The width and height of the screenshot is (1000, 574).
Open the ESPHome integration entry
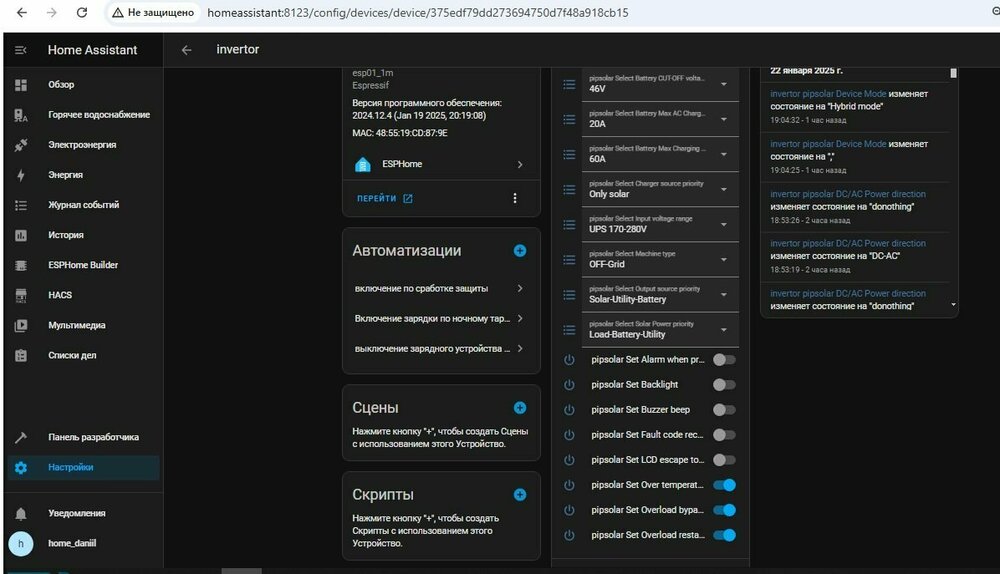coord(440,164)
